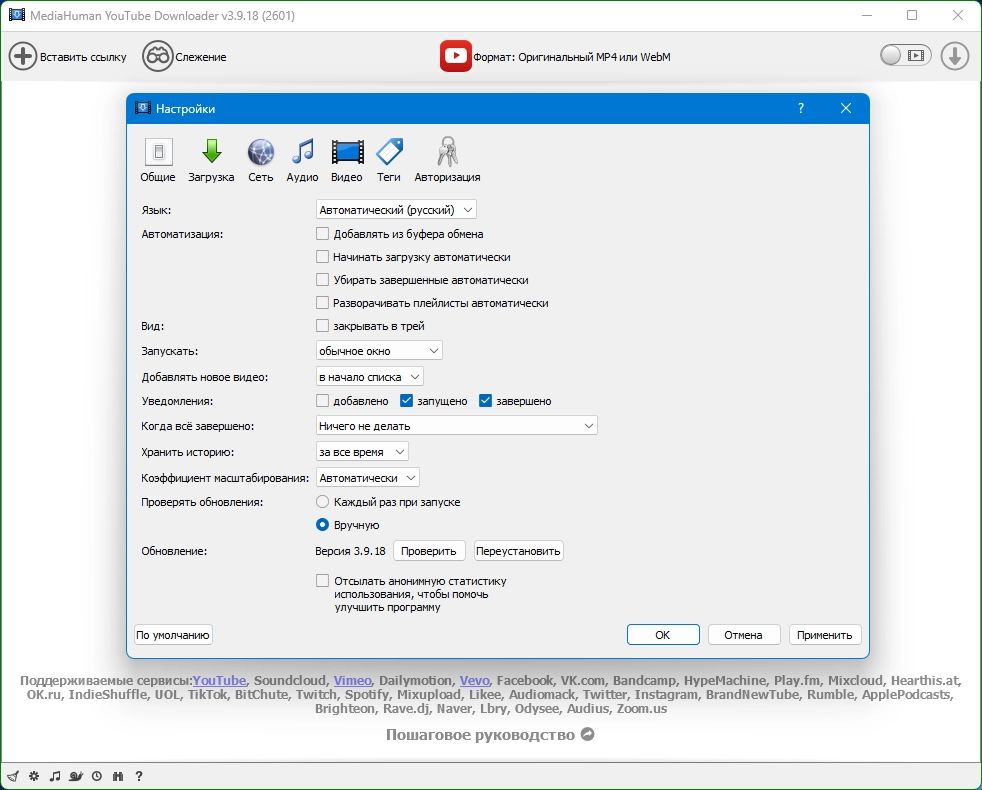Open the Видео film strip settings tab
Viewport: 982px width, 790px height.
pyautogui.click(x=347, y=160)
